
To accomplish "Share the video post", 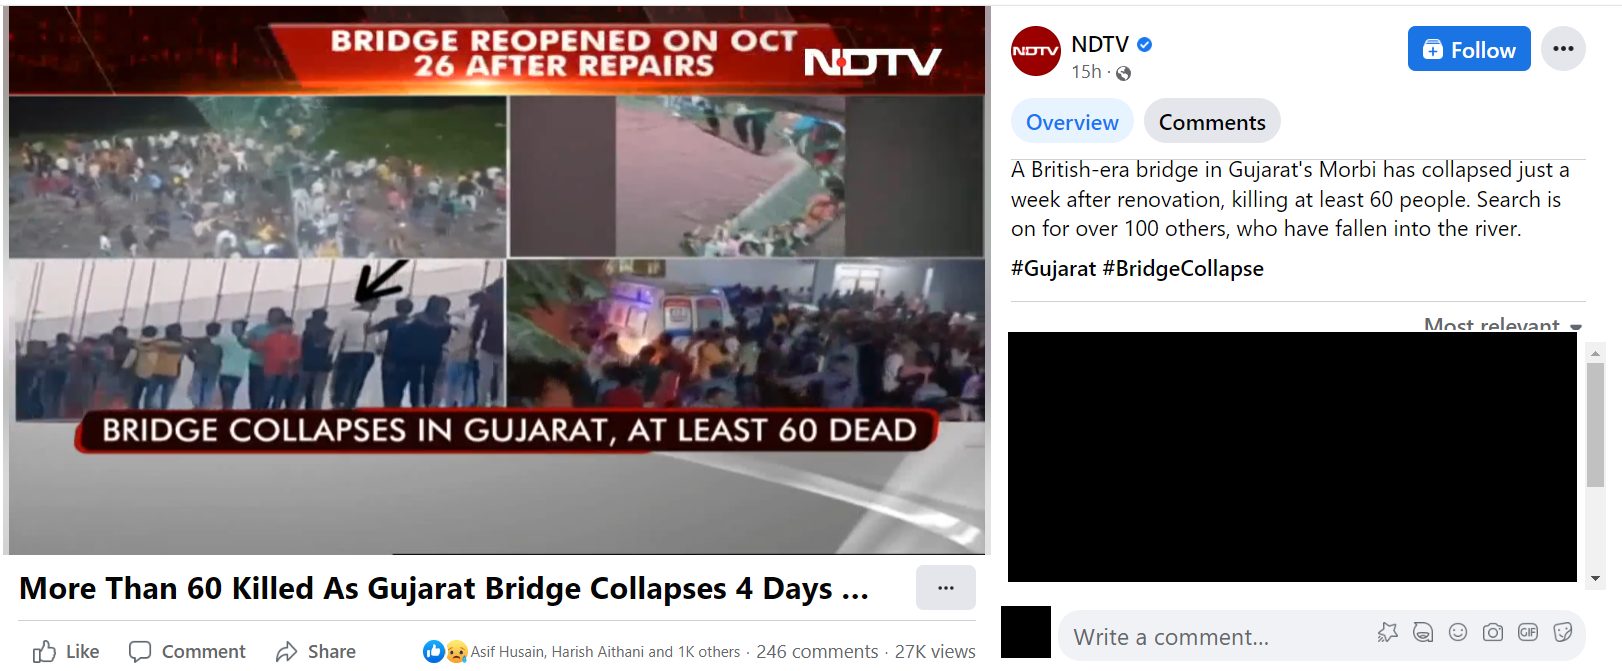I will (316, 651).
